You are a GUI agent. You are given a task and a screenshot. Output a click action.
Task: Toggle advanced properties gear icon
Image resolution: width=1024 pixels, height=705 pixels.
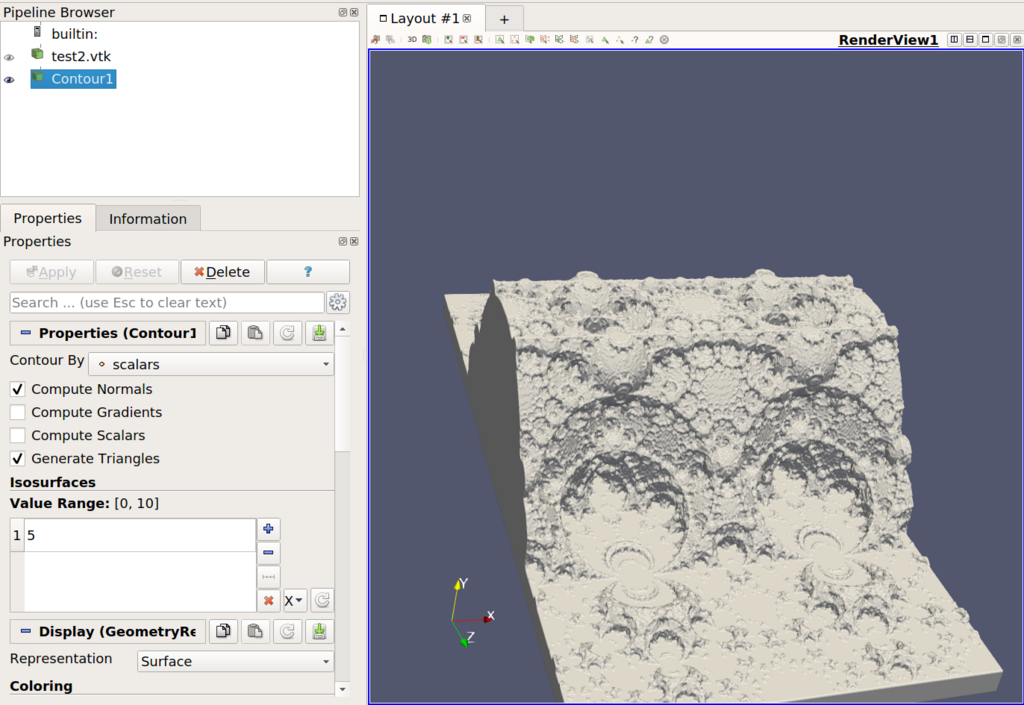coord(338,302)
